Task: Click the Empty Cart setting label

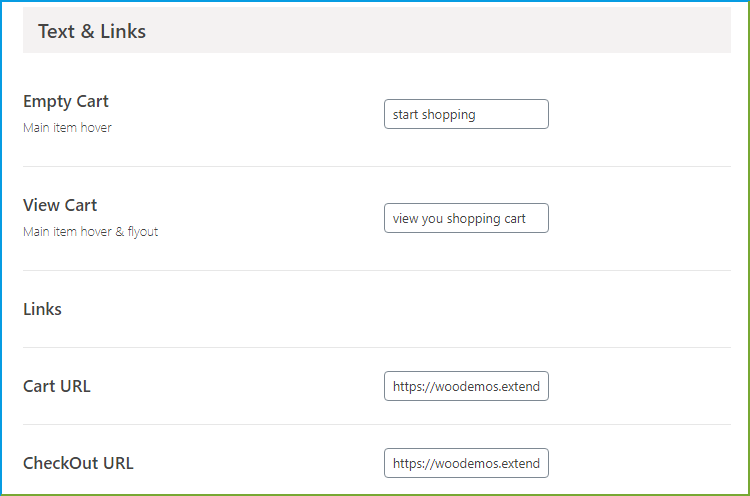Action: point(66,101)
